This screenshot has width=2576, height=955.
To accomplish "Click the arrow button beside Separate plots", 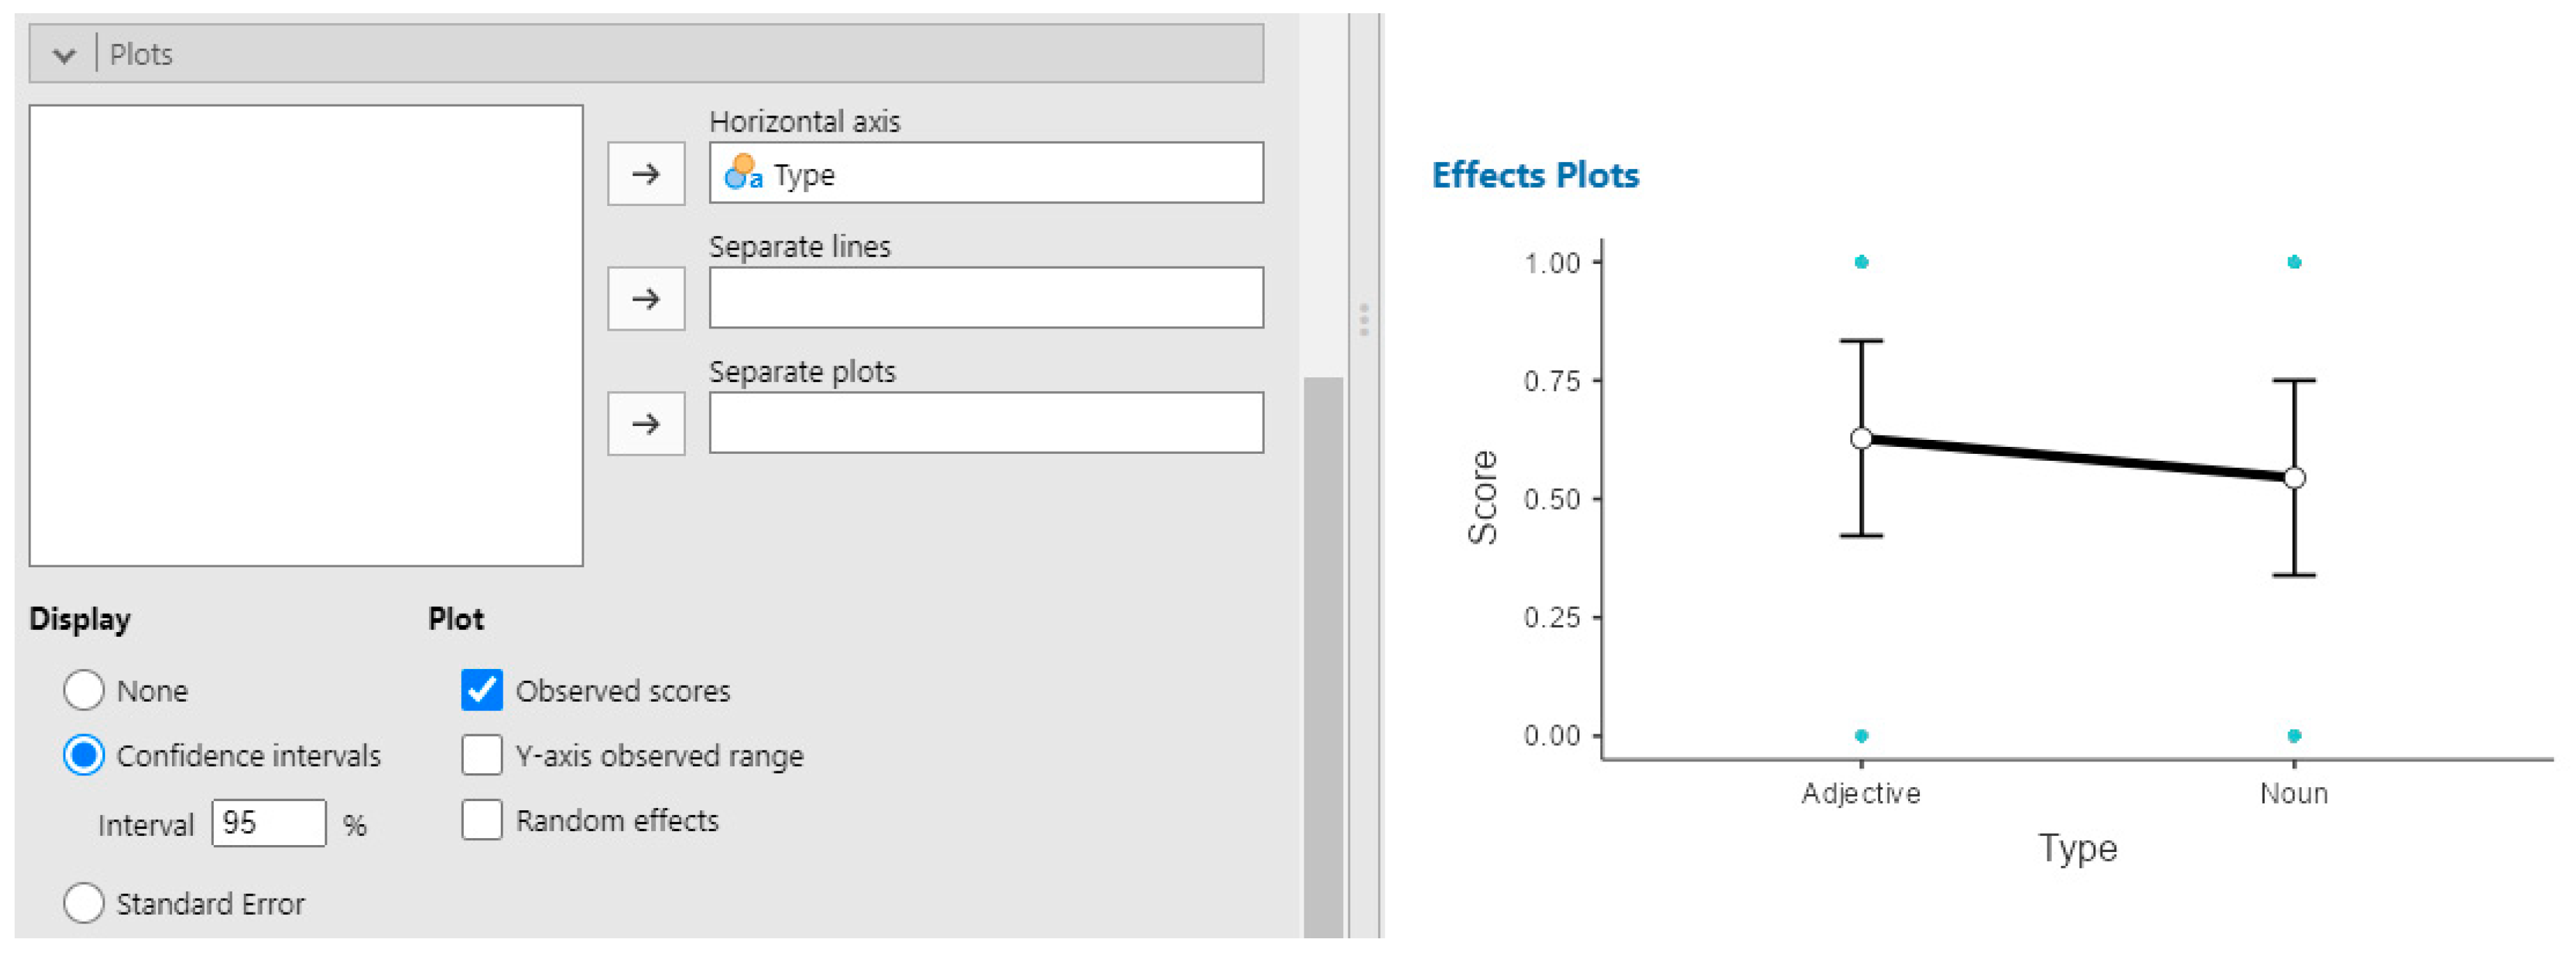I will tap(646, 423).
